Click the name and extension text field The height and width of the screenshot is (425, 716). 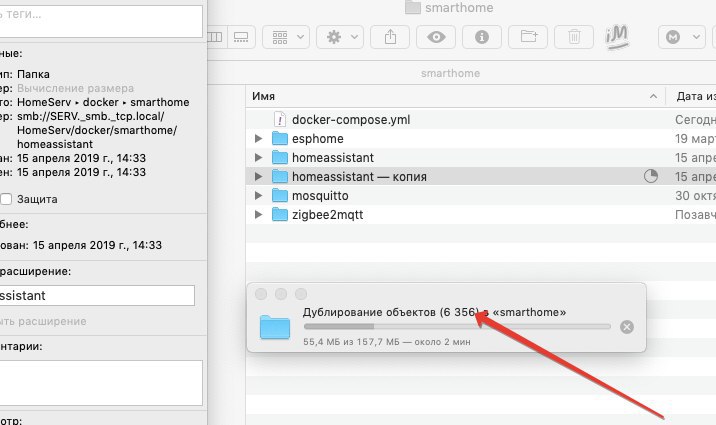point(97,296)
